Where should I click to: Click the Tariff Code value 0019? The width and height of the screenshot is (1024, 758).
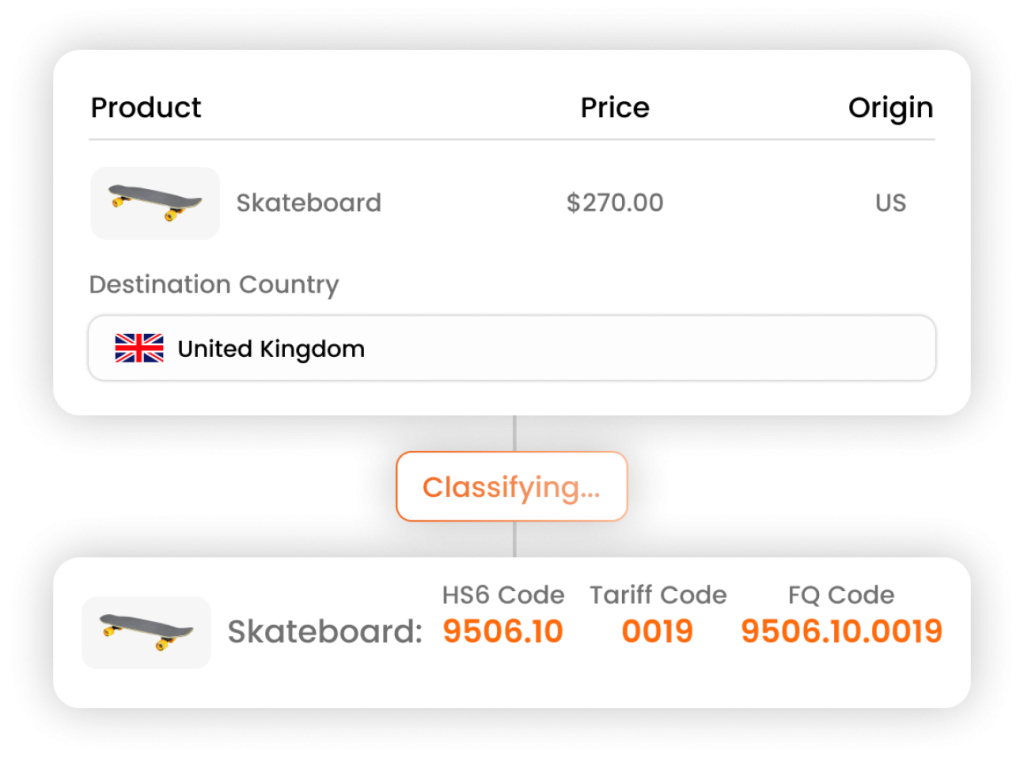pyautogui.click(x=657, y=632)
